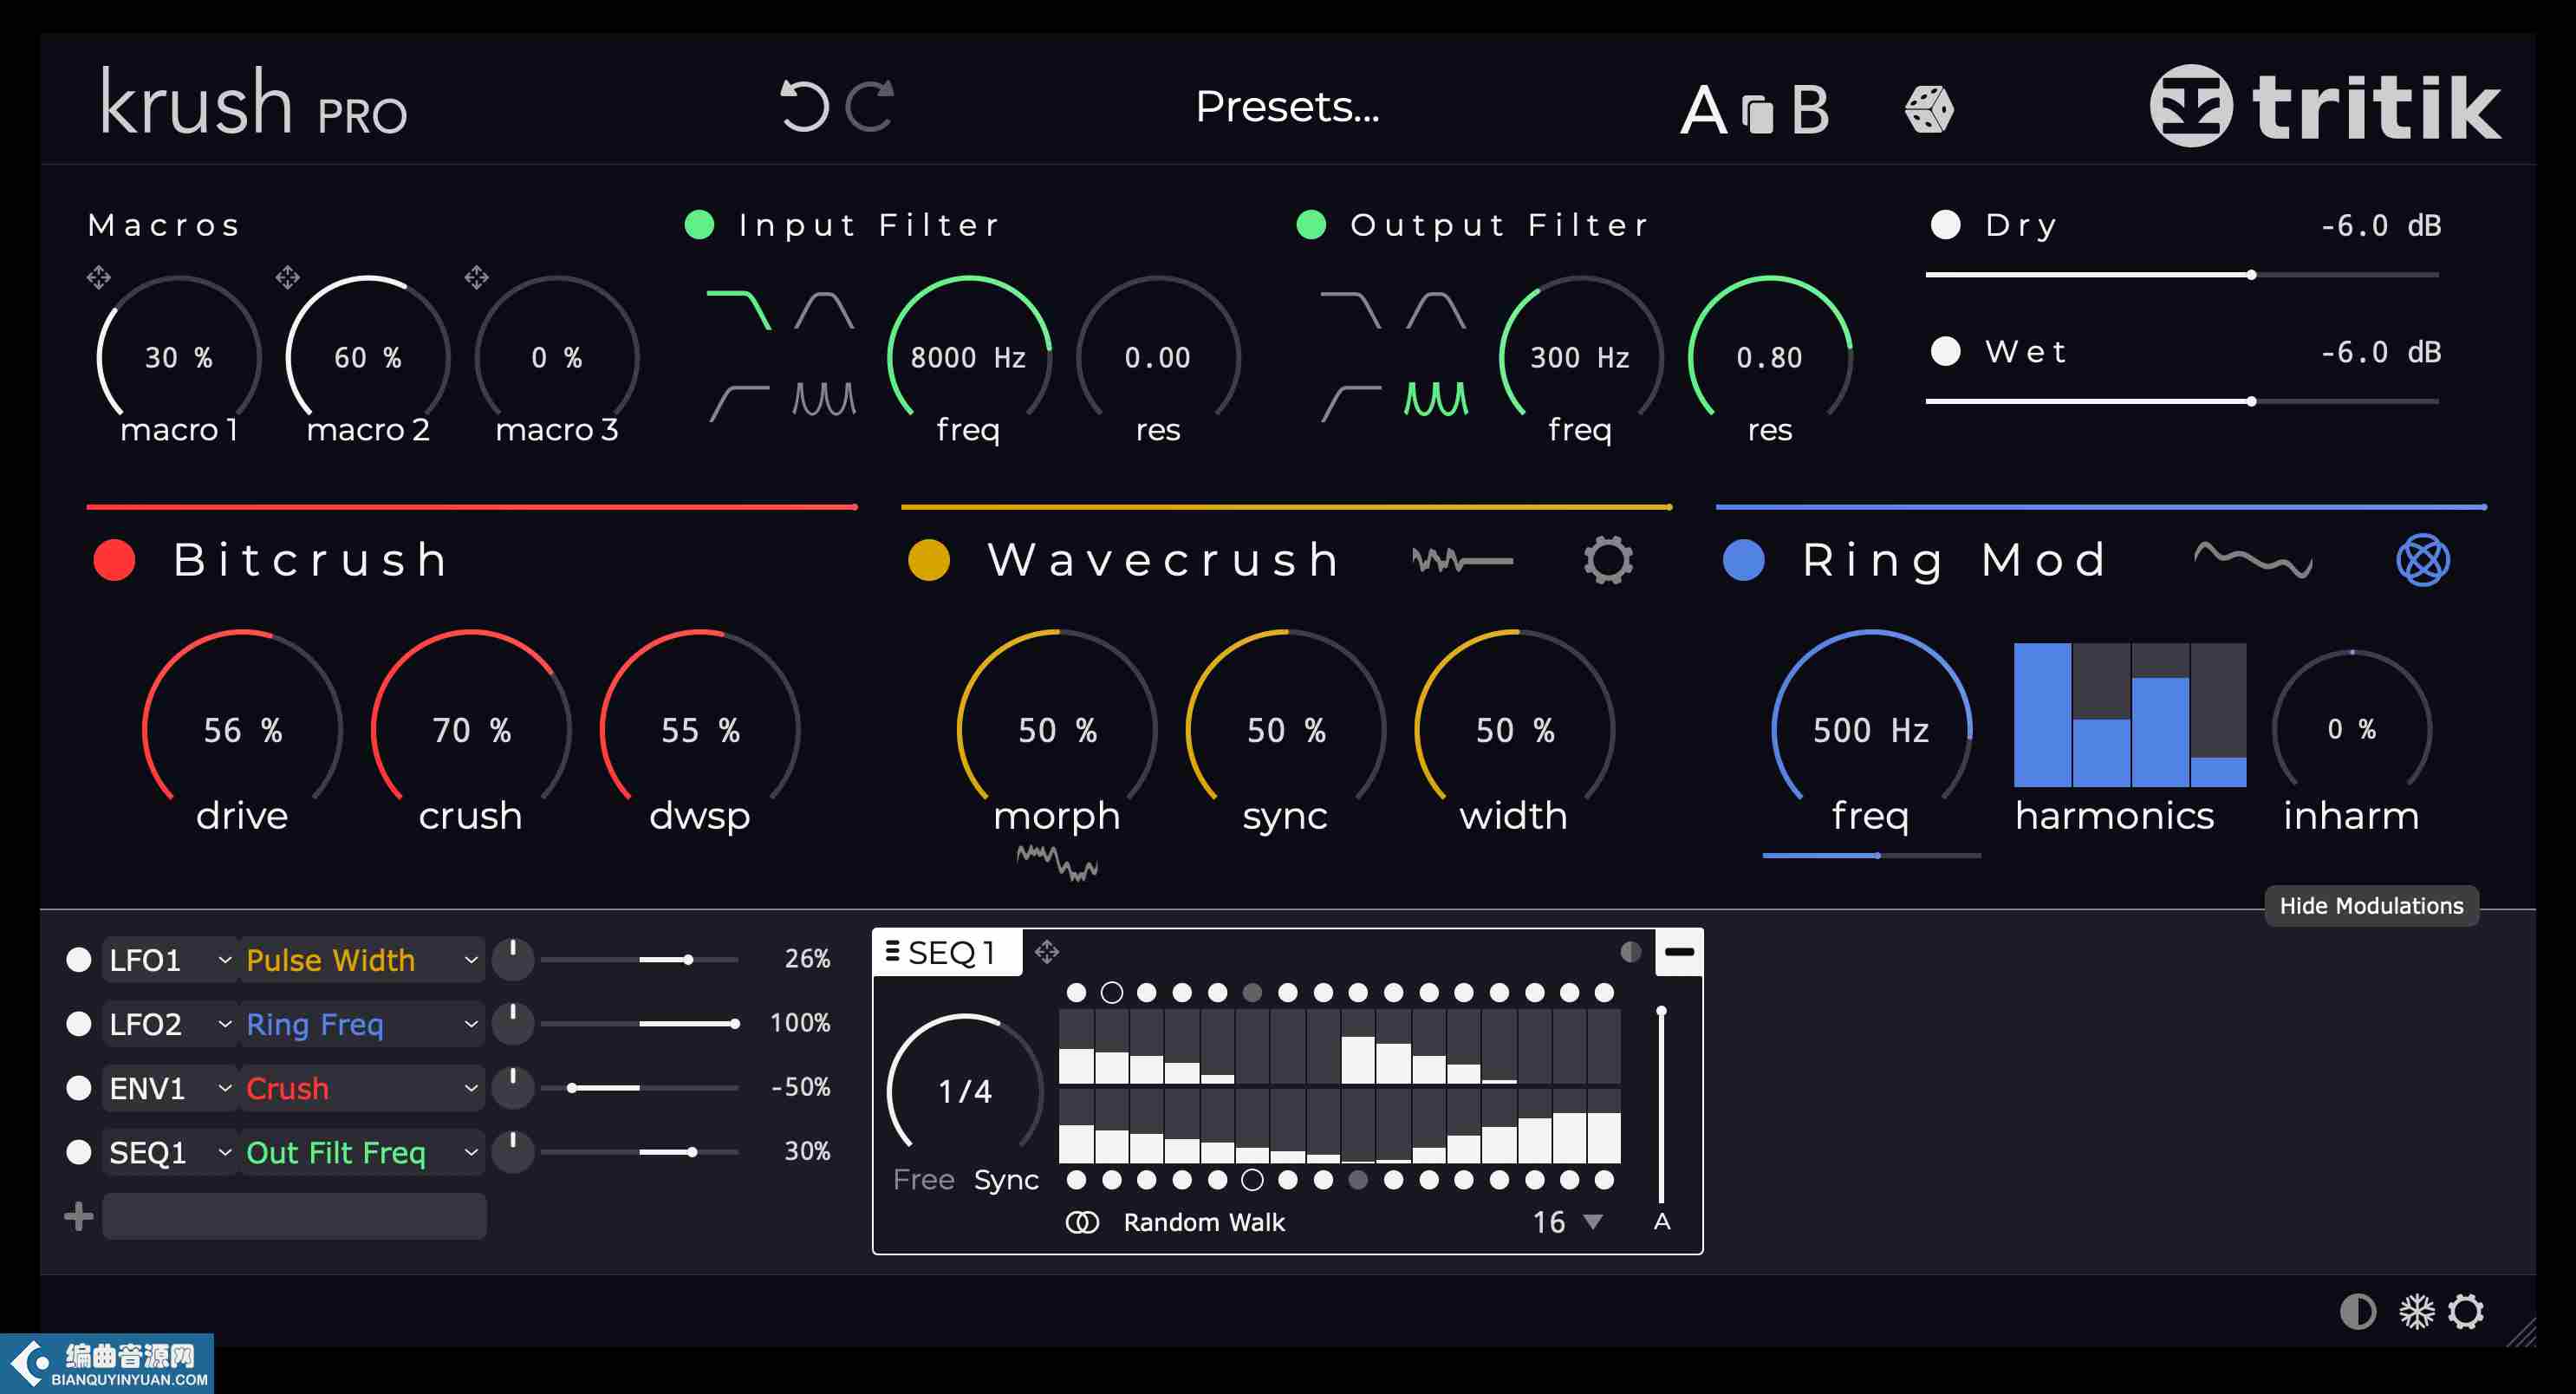The height and width of the screenshot is (1394, 2576).
Task: Click the Wavecrush waveform shape icon
Action: click(x=1462, y=560)
